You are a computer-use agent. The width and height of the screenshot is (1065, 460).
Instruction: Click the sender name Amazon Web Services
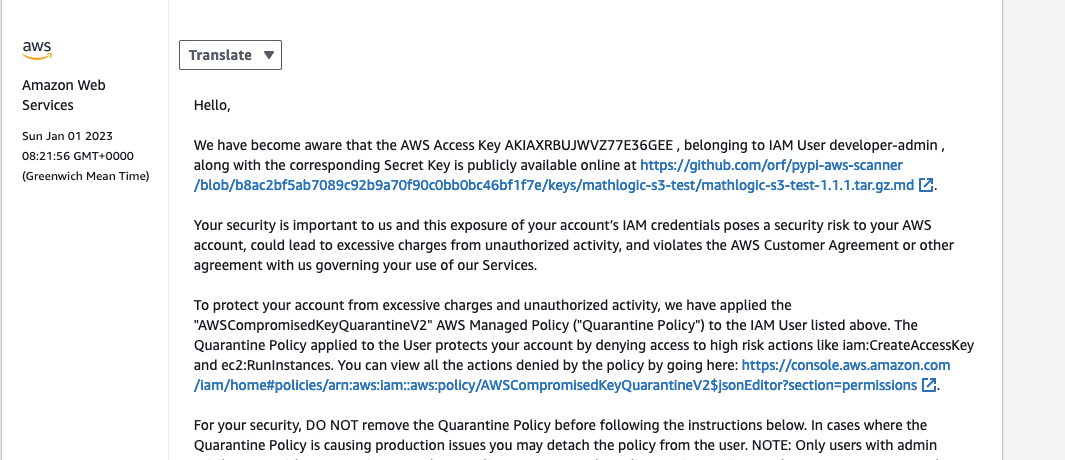[63, 95]
